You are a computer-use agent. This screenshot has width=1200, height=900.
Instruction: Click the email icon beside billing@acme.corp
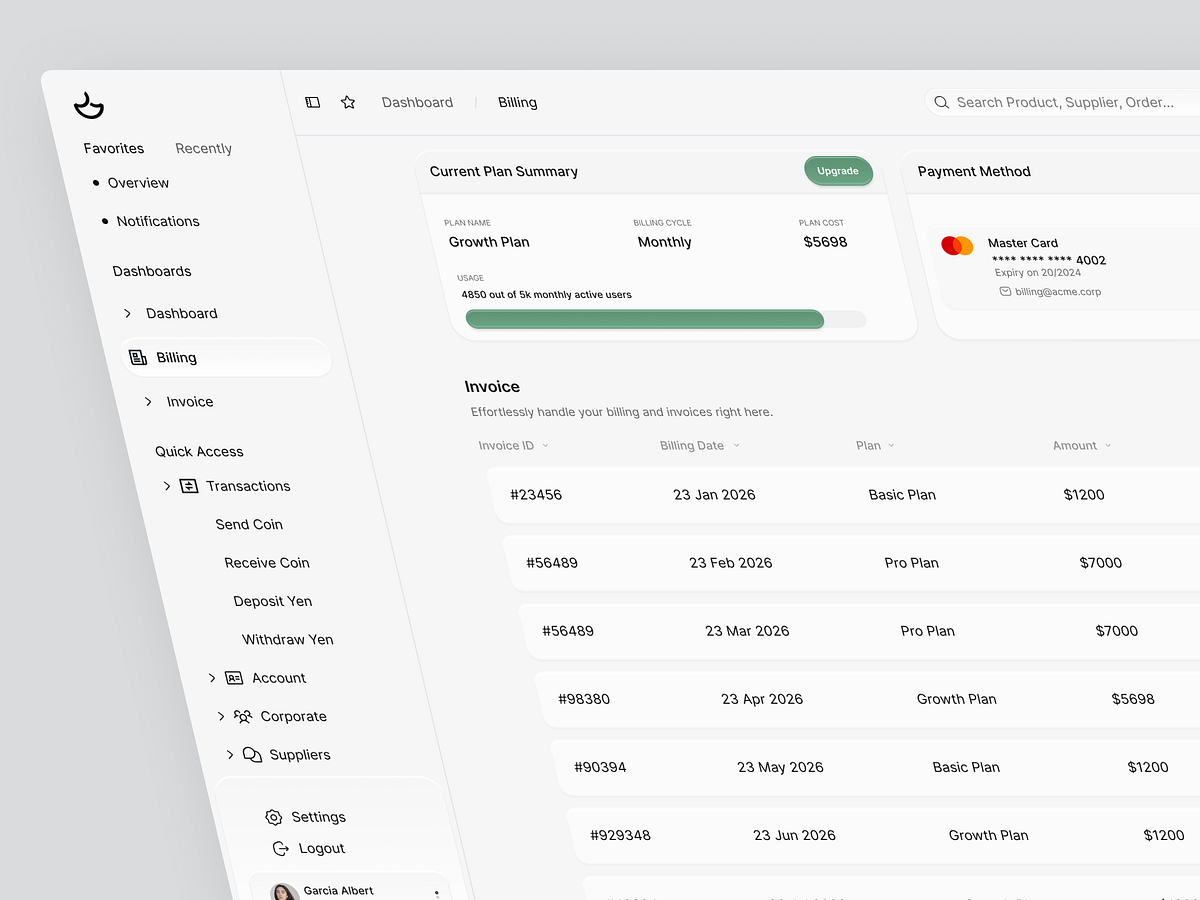(1005, 291)
